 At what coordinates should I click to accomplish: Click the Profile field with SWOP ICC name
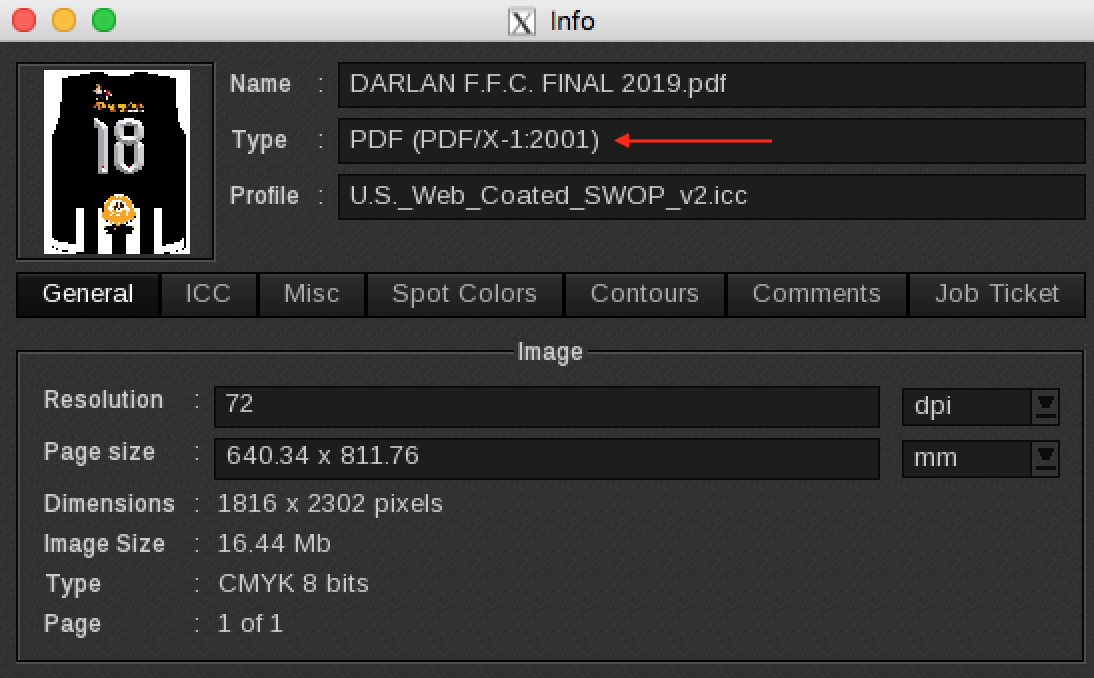tap(710, 196)
